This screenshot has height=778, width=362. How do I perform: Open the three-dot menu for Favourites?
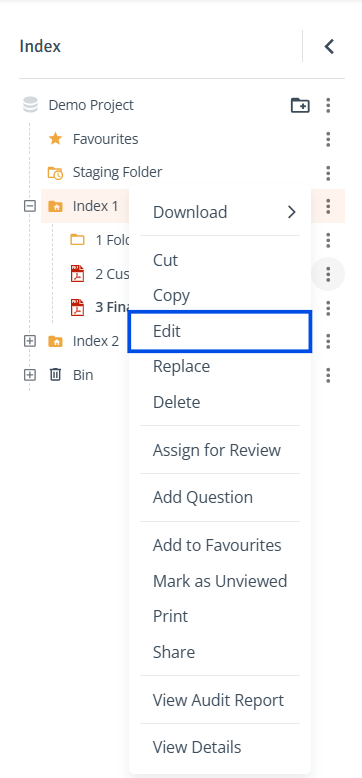(328, 139)
